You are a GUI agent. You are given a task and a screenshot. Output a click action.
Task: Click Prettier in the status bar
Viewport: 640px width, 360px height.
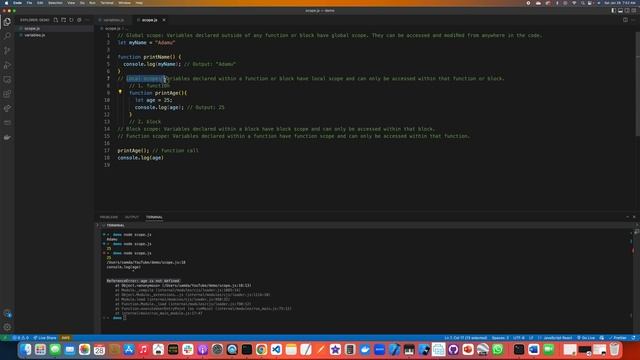(618, 338)
